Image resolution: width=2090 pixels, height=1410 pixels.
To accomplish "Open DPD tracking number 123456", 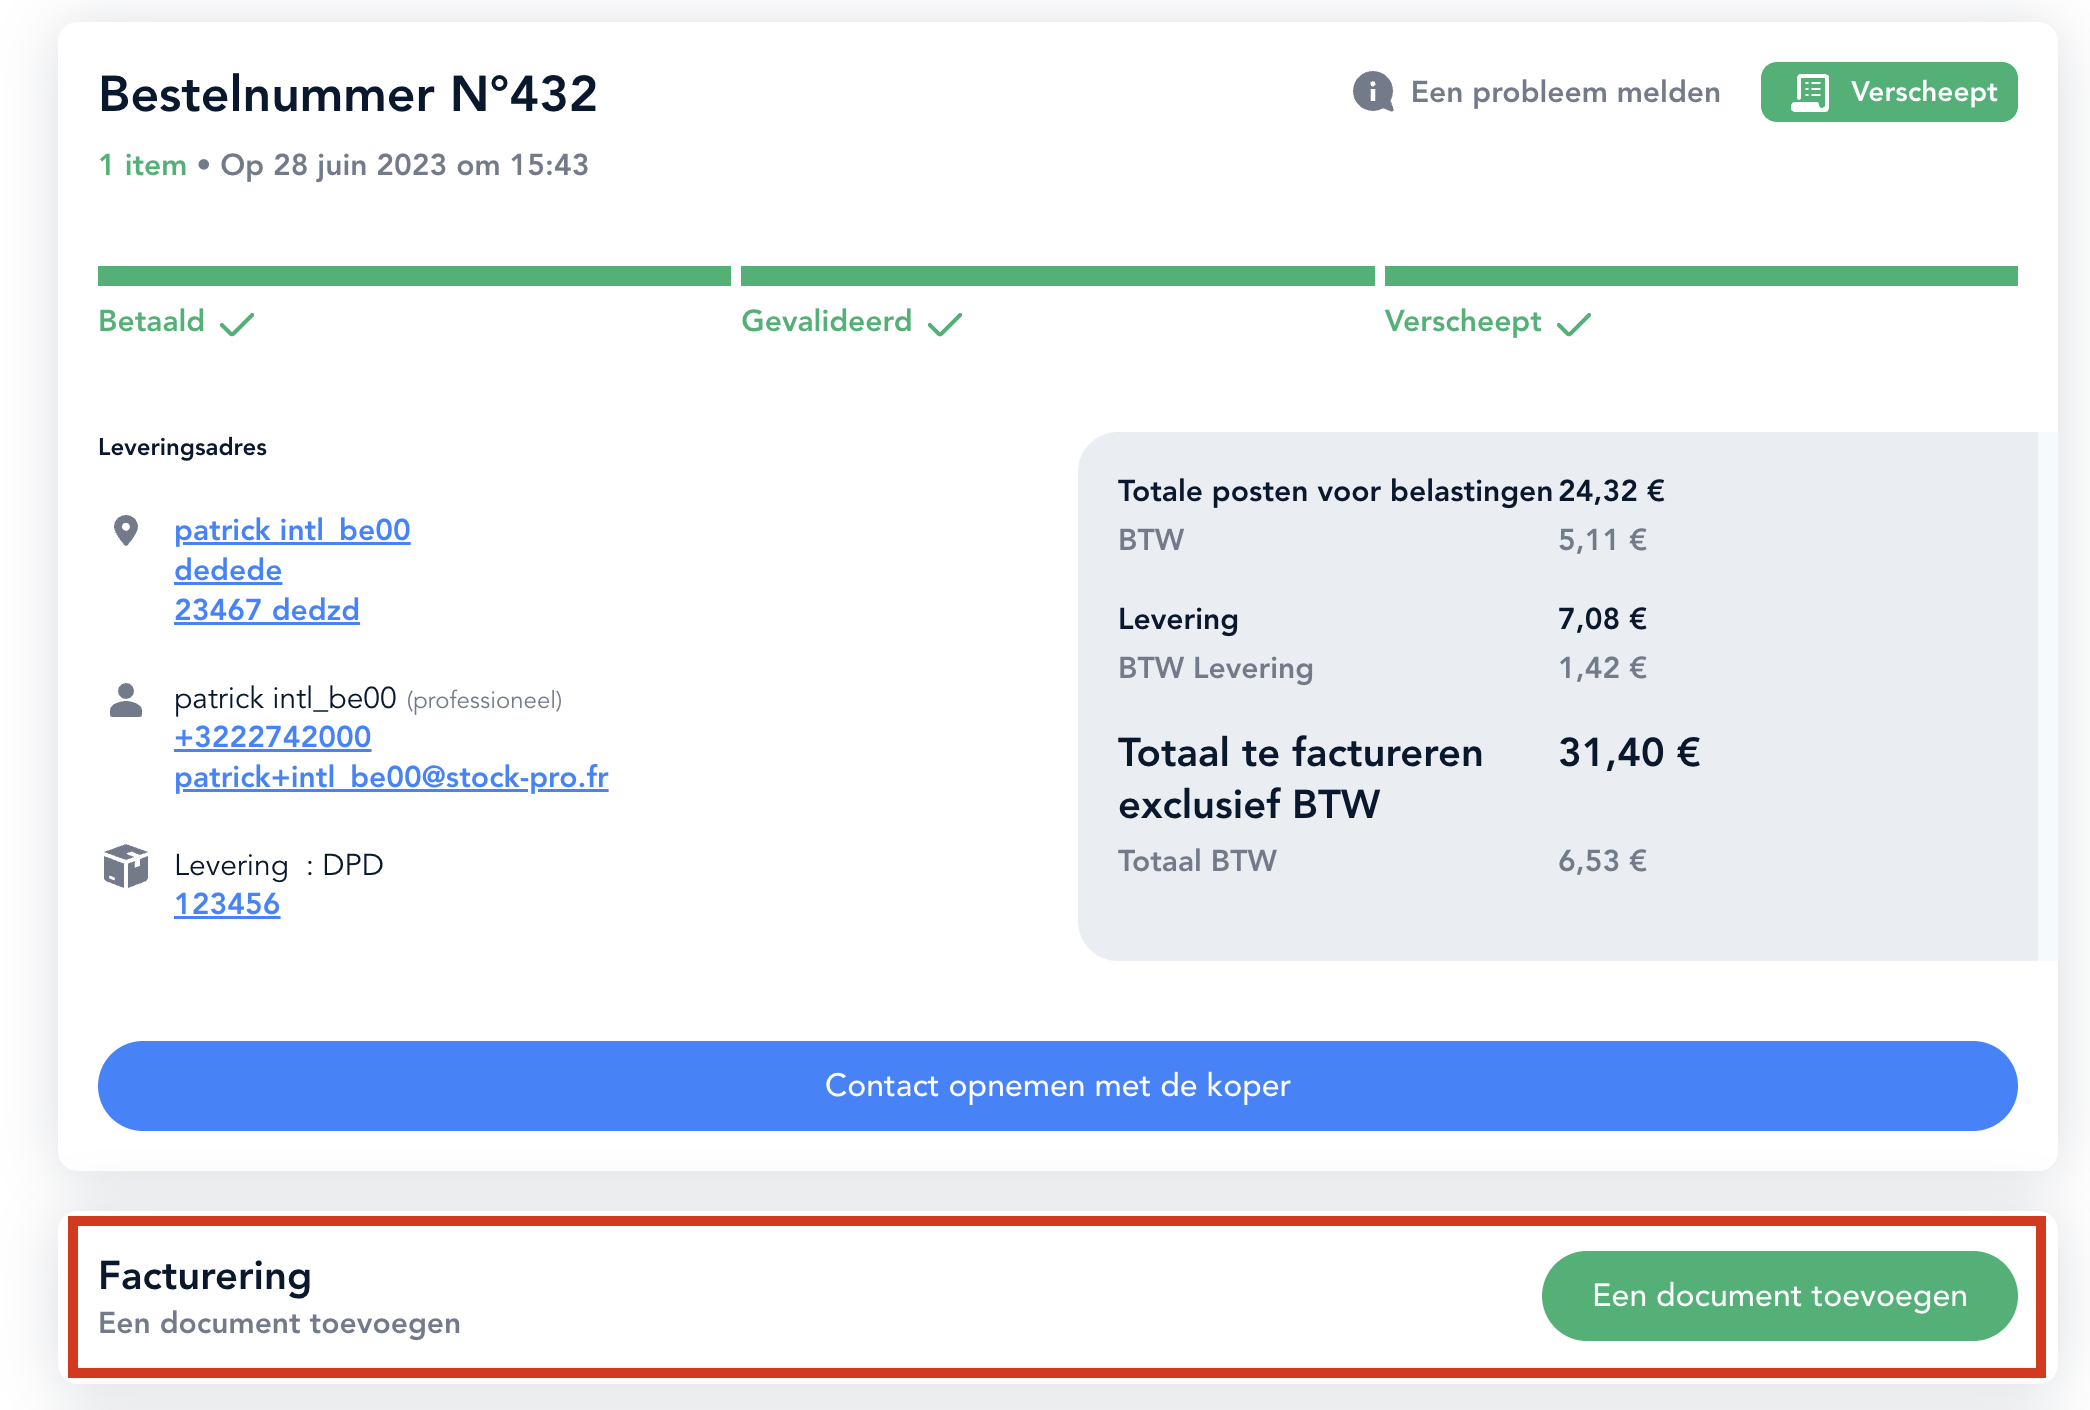I will [x=227, y=904].
